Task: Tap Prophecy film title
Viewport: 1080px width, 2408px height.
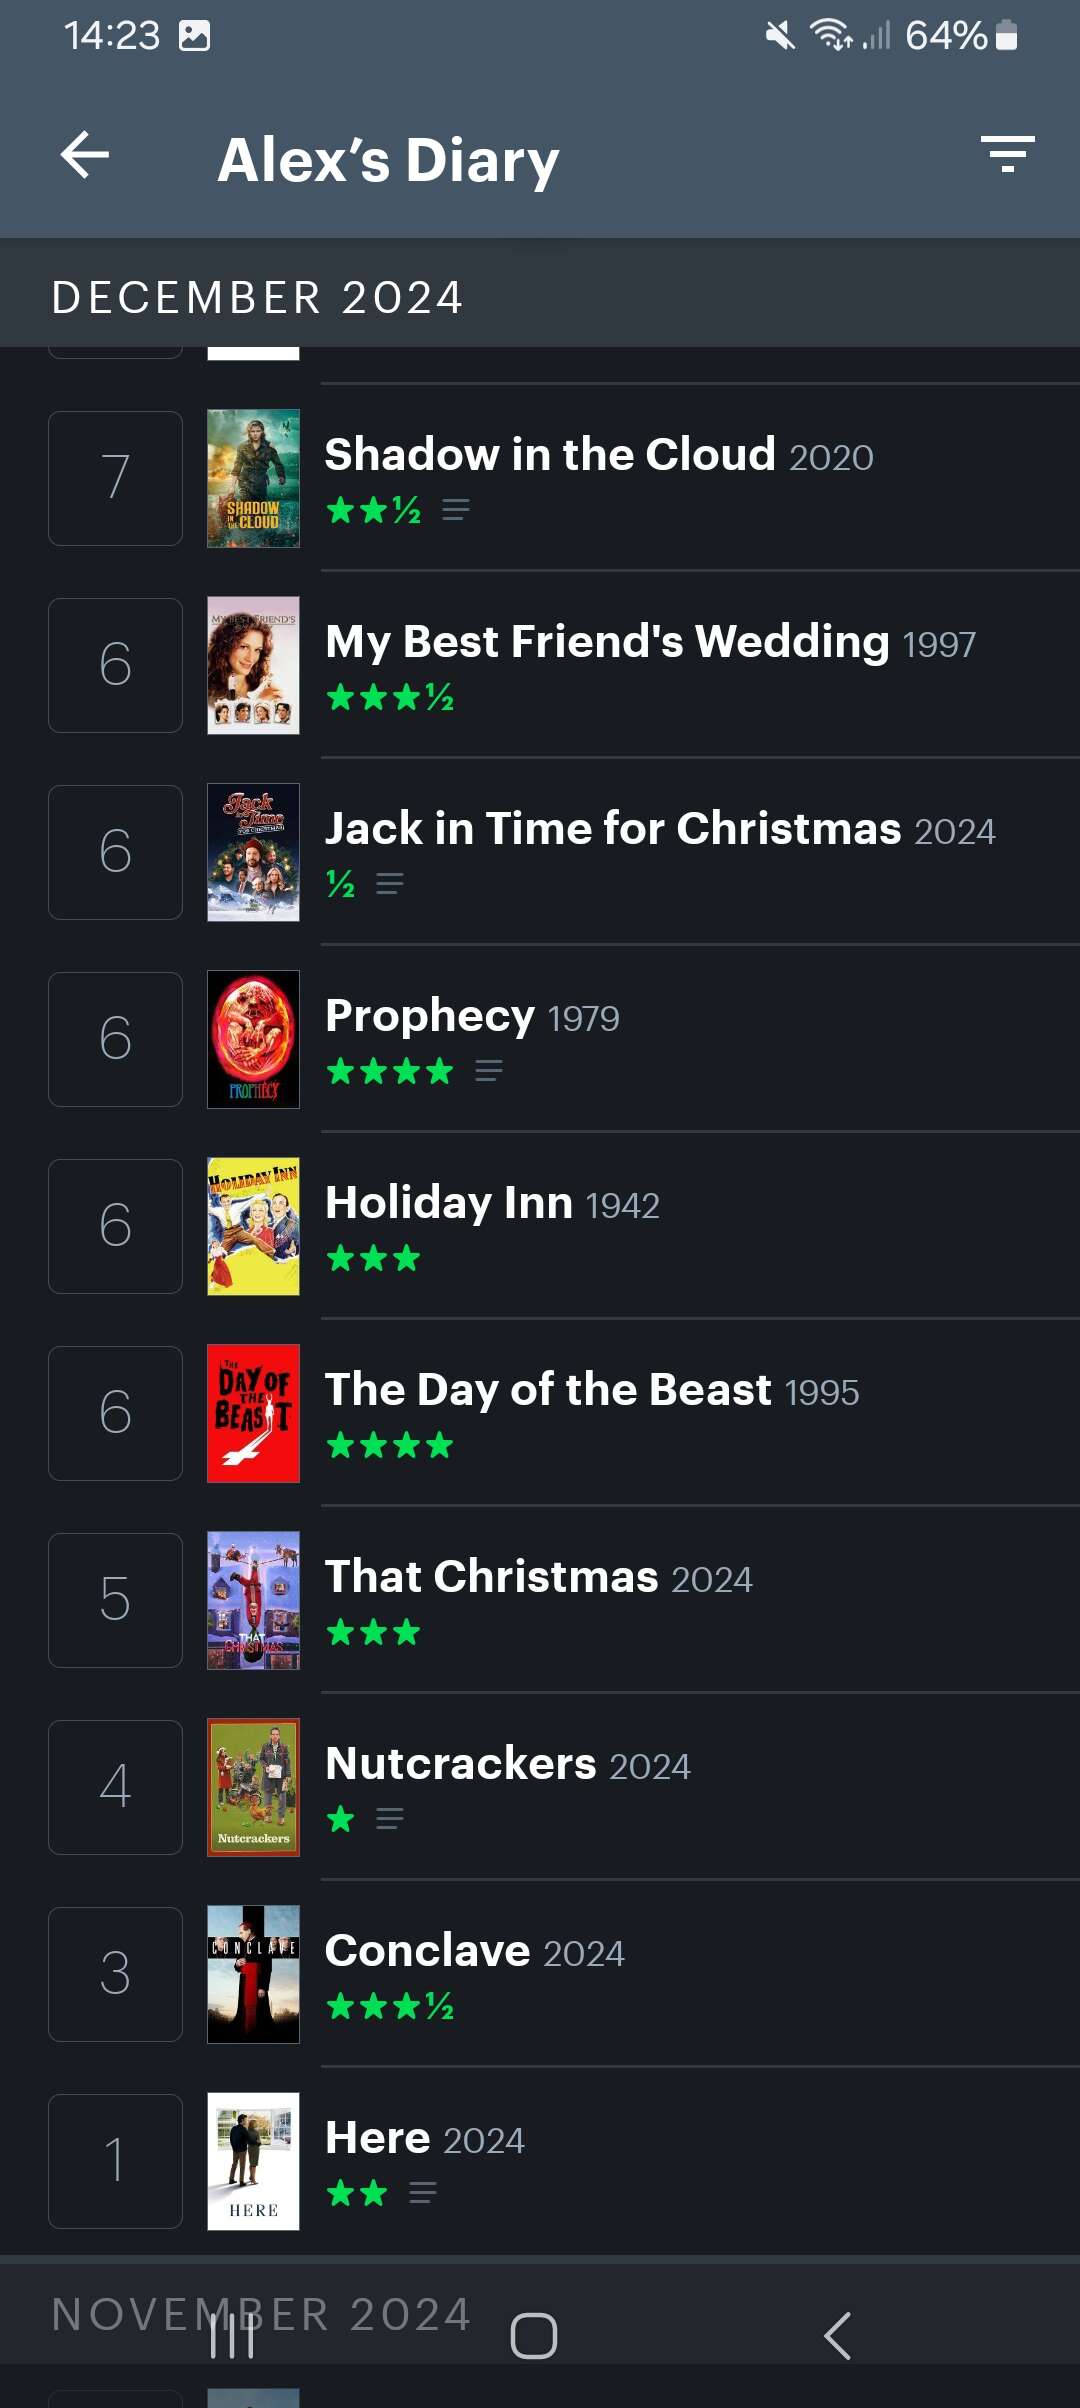Action: (430, 1015)
